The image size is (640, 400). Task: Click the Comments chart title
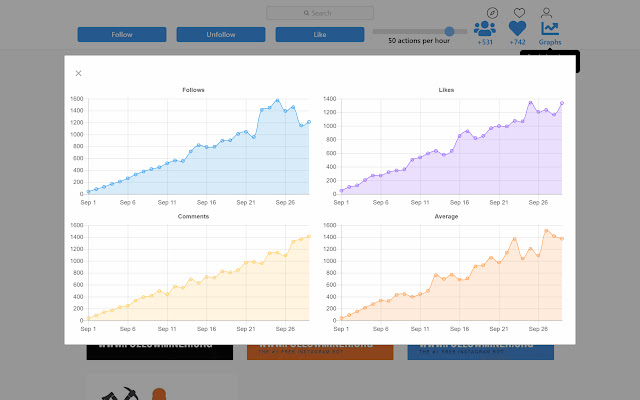(x=193, y=216)
